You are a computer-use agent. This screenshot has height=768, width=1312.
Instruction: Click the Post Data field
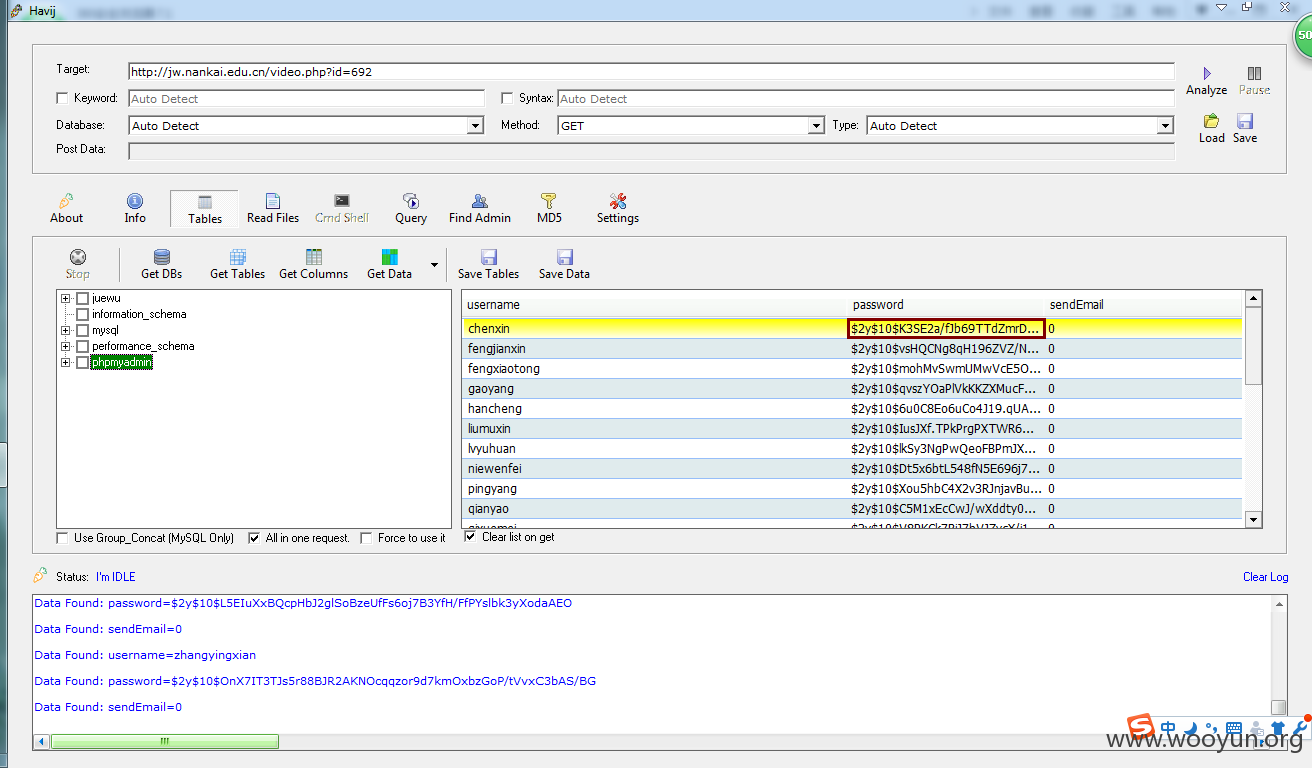tap(651, 151)
